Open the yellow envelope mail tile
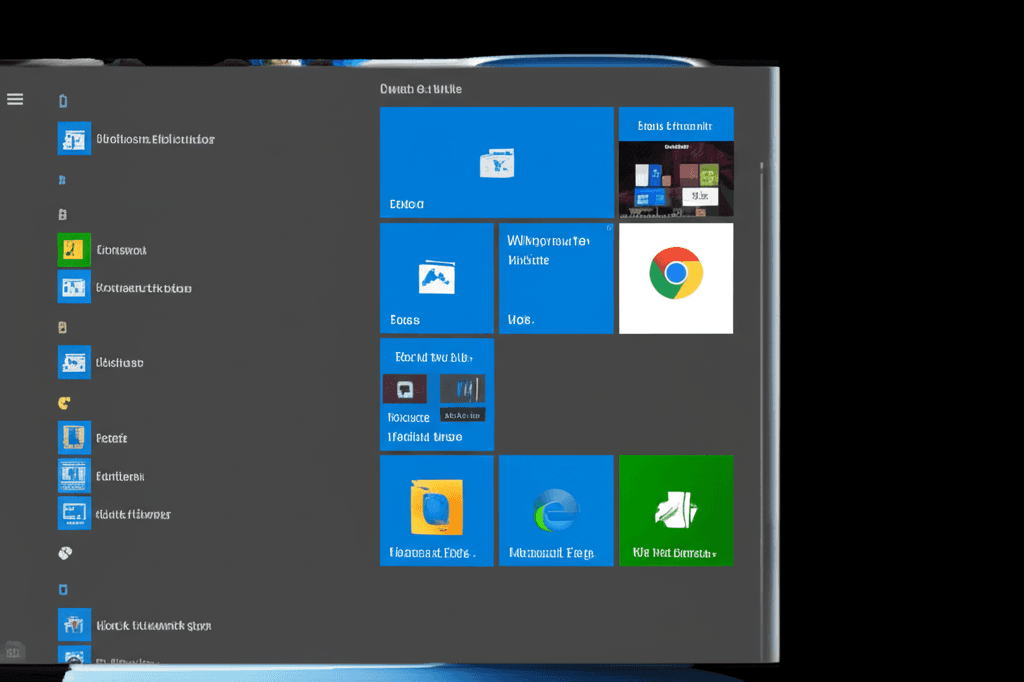This screenshot has width=1024, height=682. point(436,510)
